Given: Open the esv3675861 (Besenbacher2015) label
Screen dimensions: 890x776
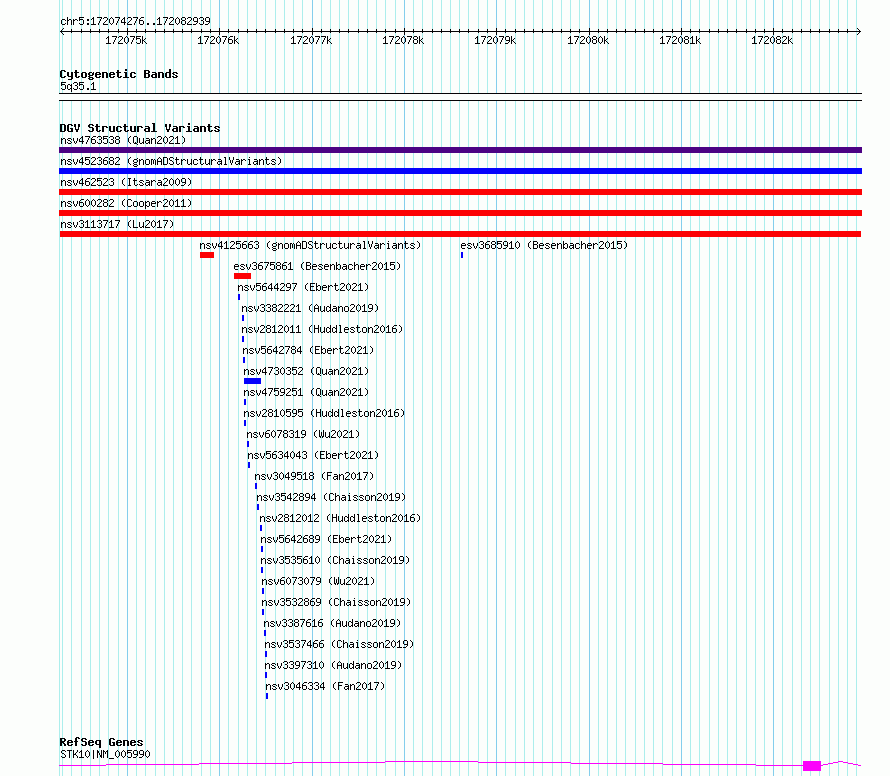Looking at the screenshot, I should point(317,266).
